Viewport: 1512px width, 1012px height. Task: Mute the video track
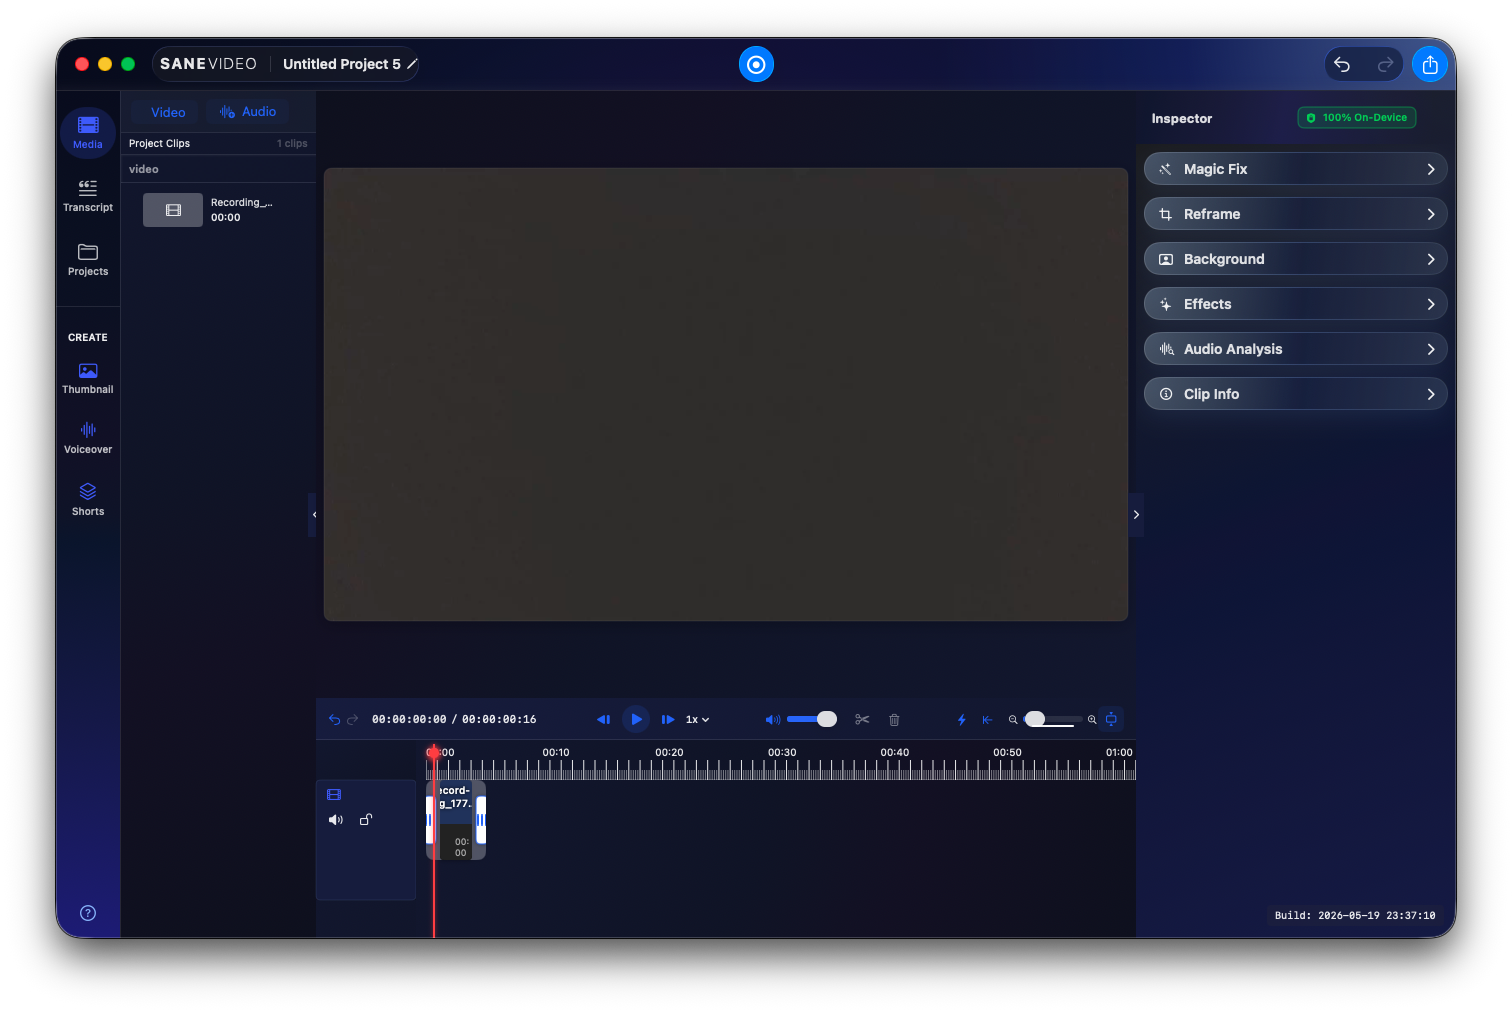click(336, 820)
